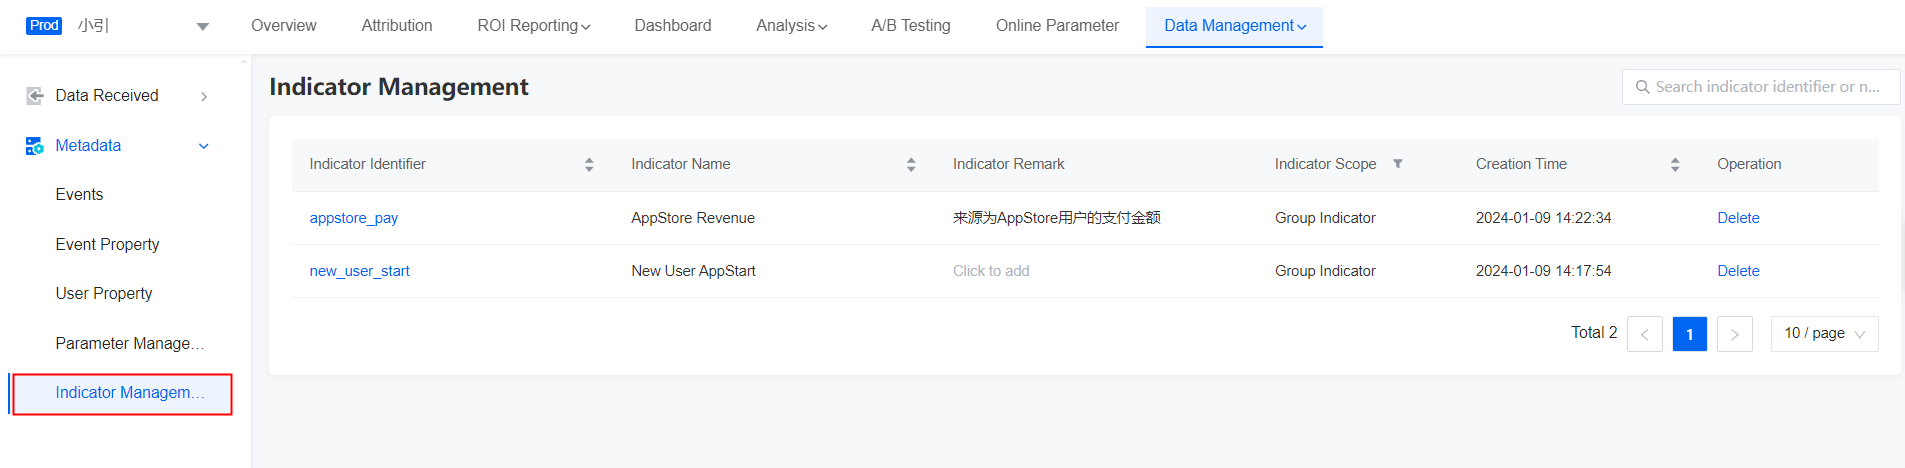Click the Metadata sidebar icon

tap(35, 146)
